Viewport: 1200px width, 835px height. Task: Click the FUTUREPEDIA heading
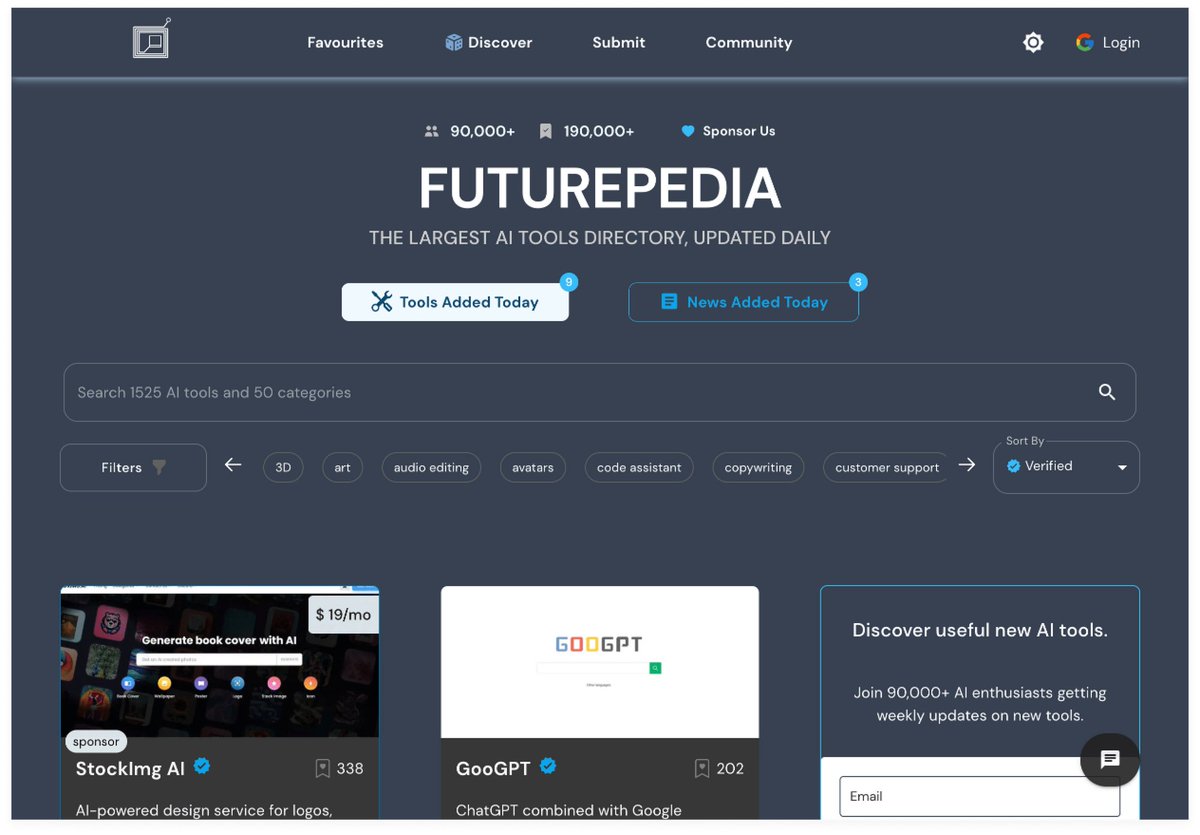coord(600,187)
